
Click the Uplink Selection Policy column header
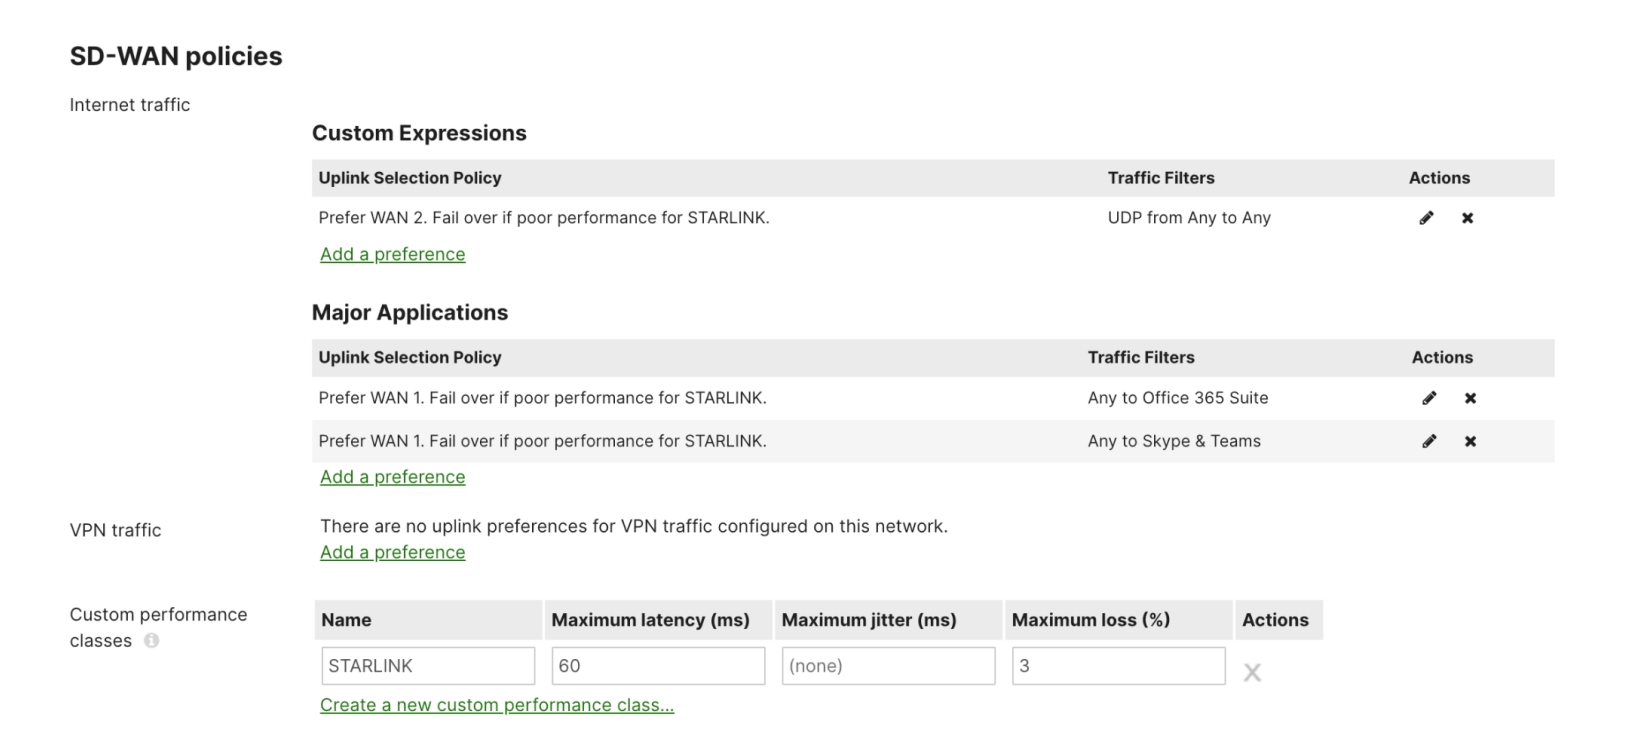coord(411,177)
